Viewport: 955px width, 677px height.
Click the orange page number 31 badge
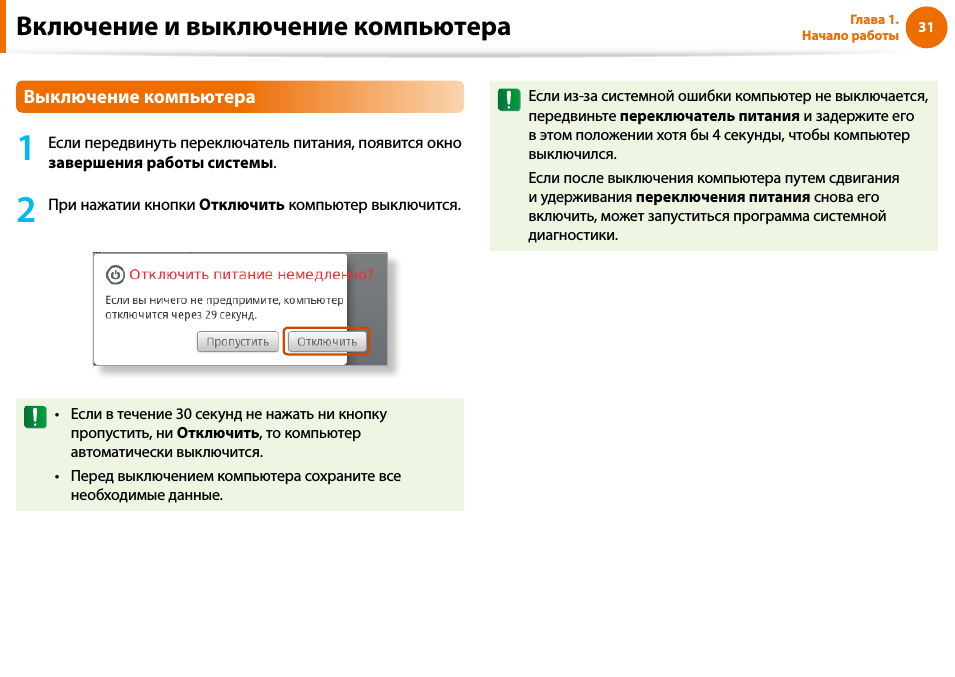click(x=925, y=28)
